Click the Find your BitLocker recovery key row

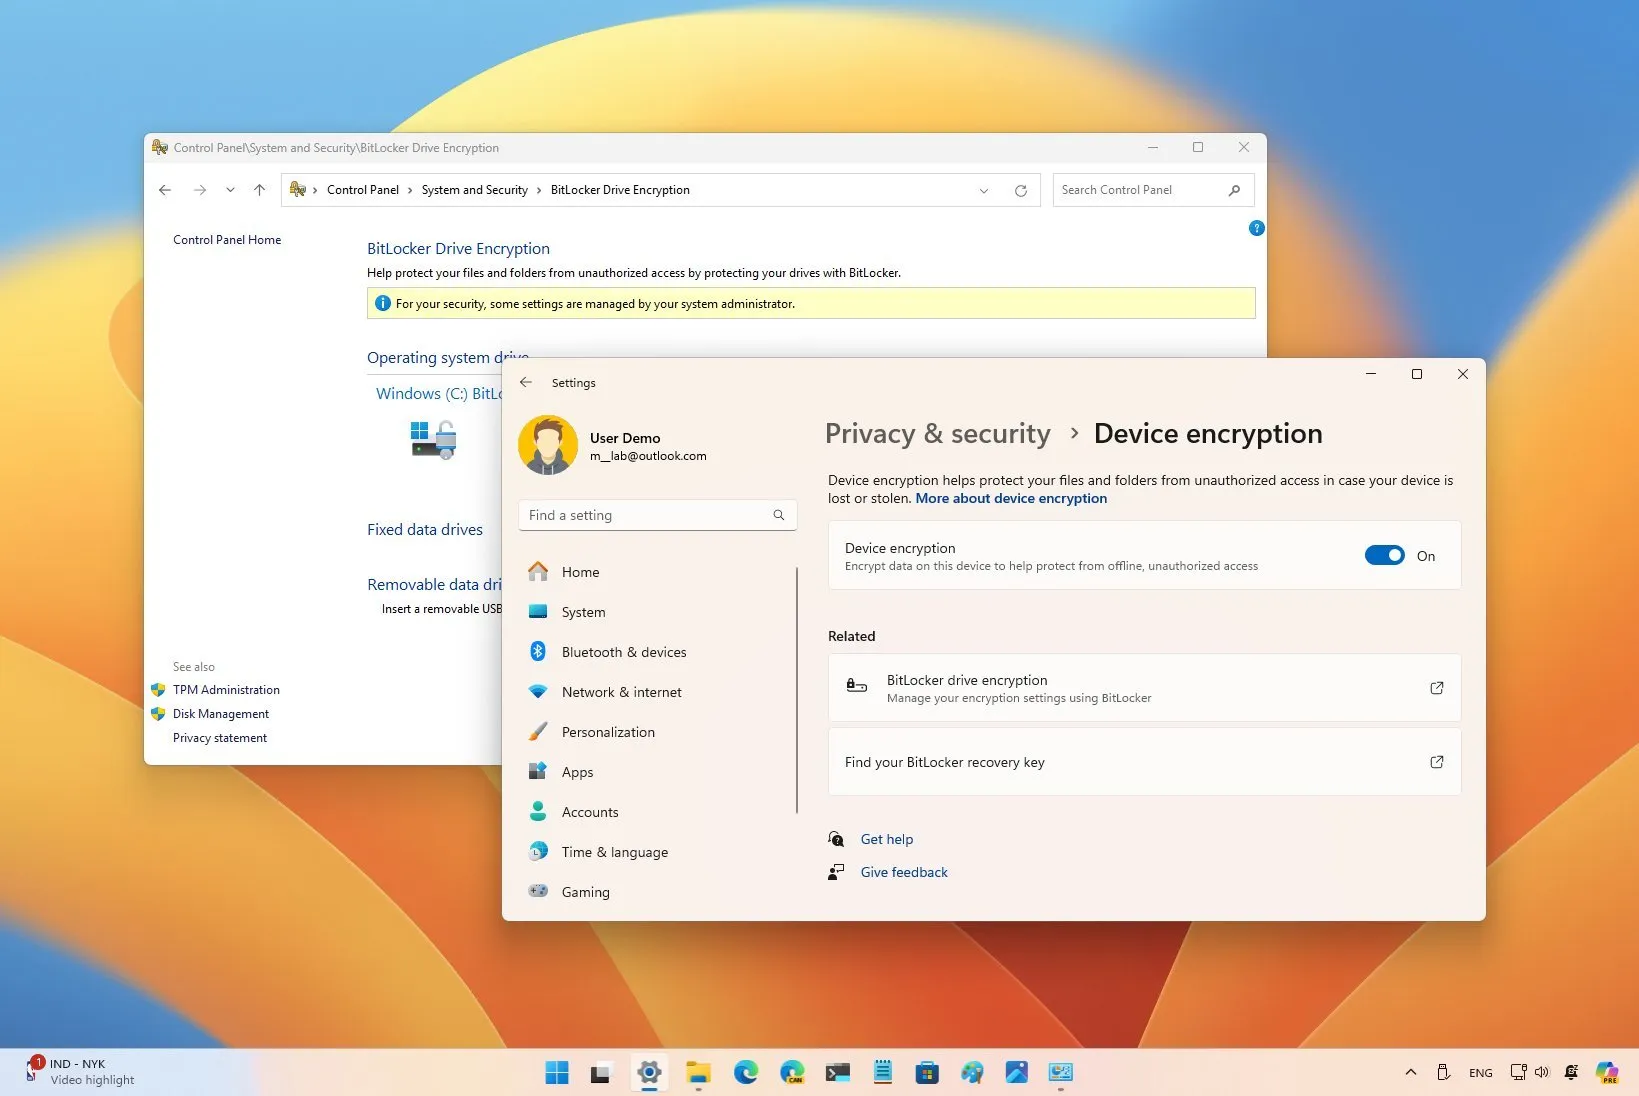[x=1144, y=762]
